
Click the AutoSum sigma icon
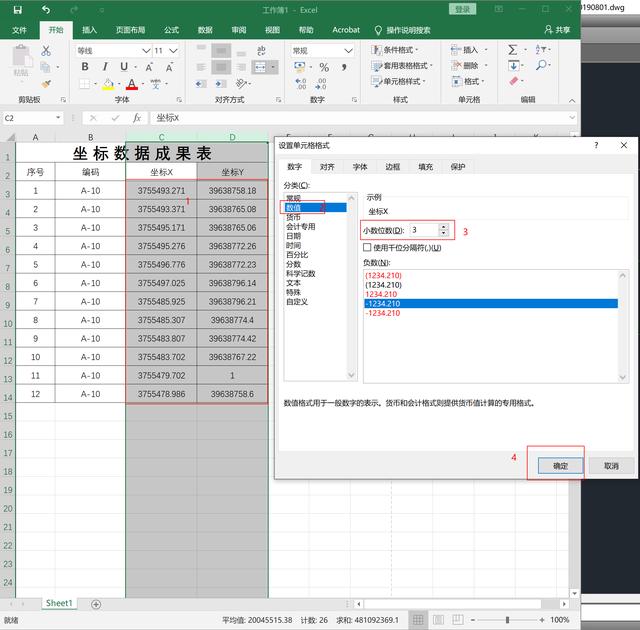pos(513,50)
